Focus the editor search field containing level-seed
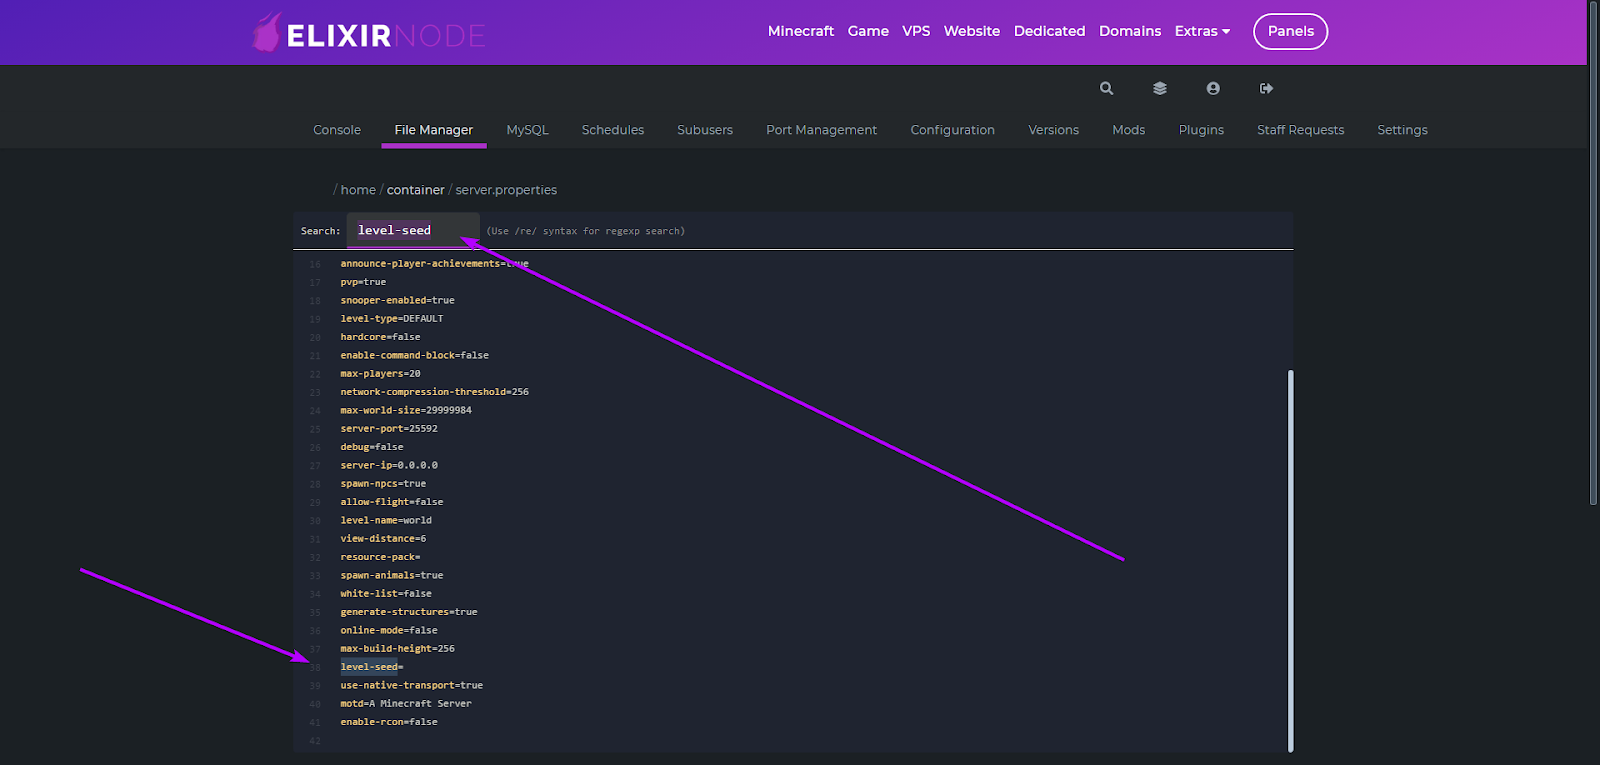Screen dimensions: 1600x765 pos(413,230)
